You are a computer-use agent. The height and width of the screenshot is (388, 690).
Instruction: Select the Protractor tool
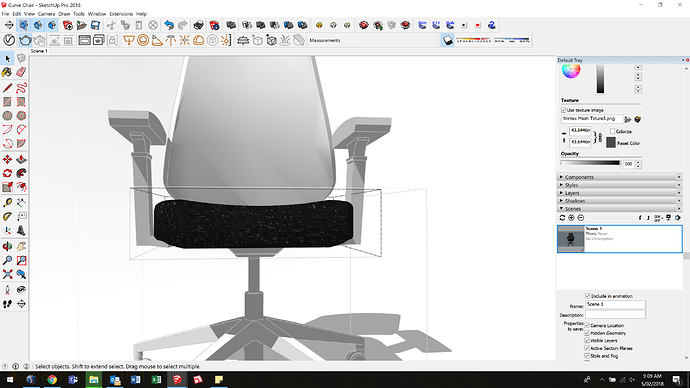click(x=7, y=216)
